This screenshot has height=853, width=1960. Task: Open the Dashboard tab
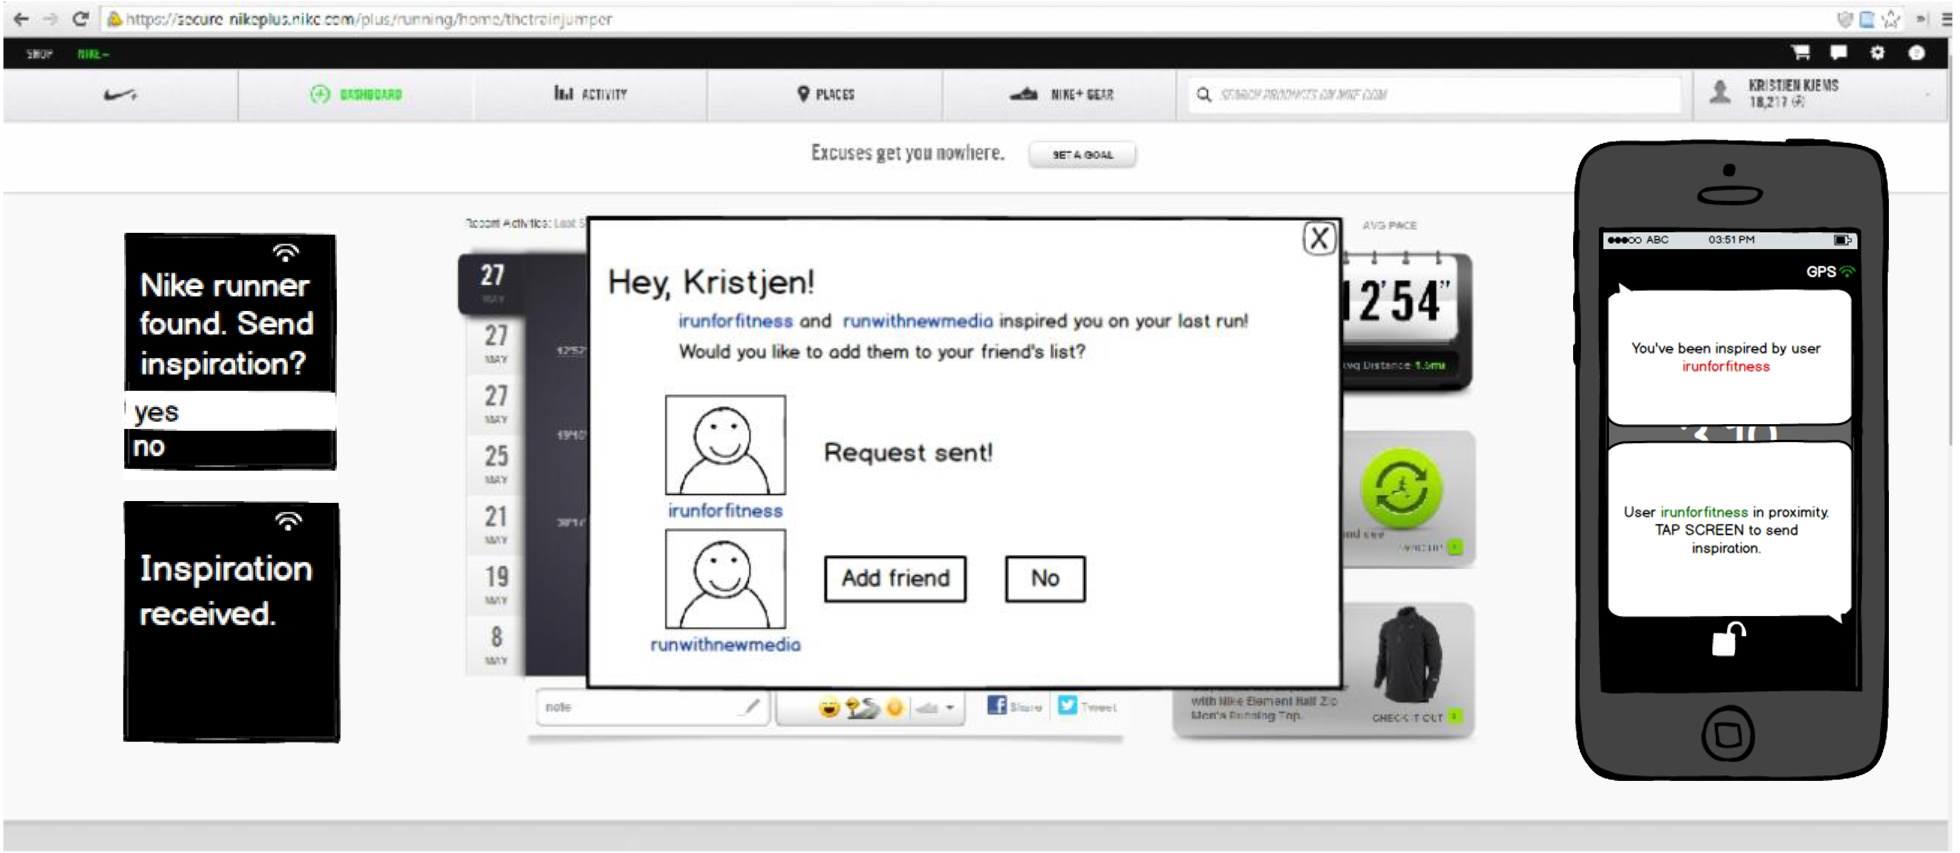[x=356, y=94]
